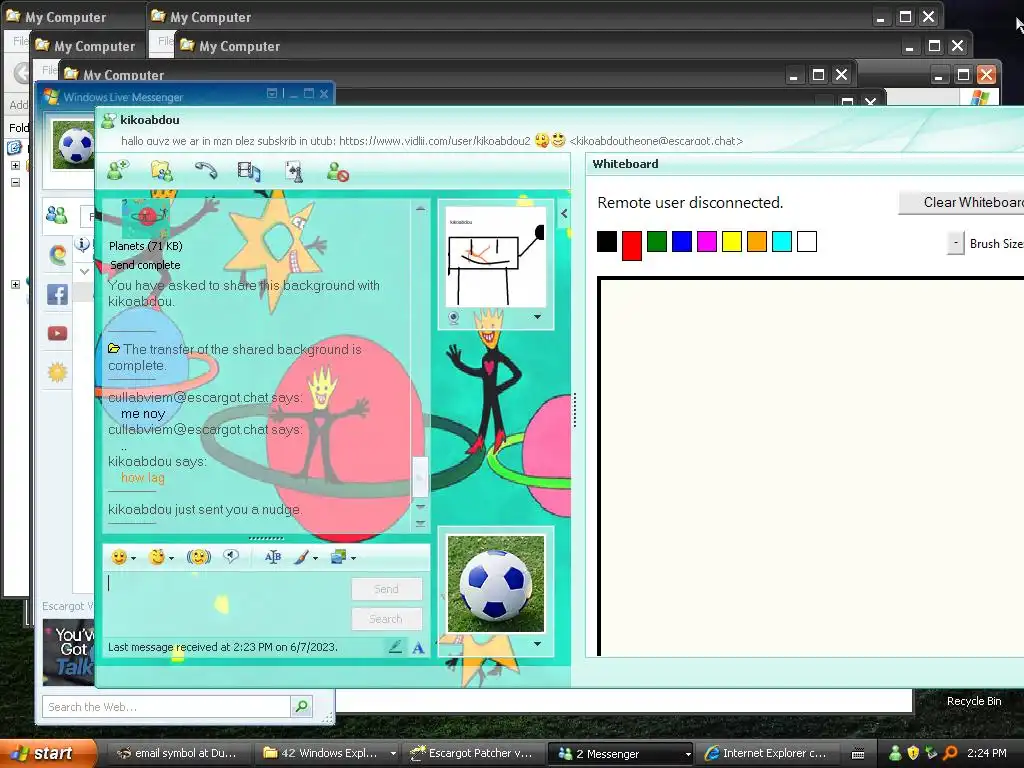
Task: Click the info icon in Messenger window
Action: pos(82,244)
